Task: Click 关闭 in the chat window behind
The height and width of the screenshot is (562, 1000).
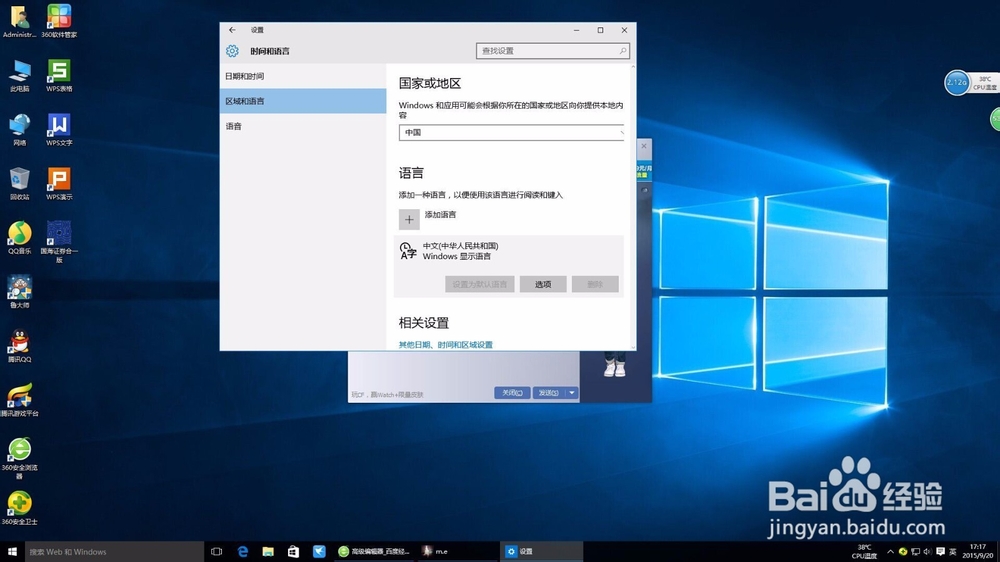Action: pyautogui.click(x=512, y=393)
